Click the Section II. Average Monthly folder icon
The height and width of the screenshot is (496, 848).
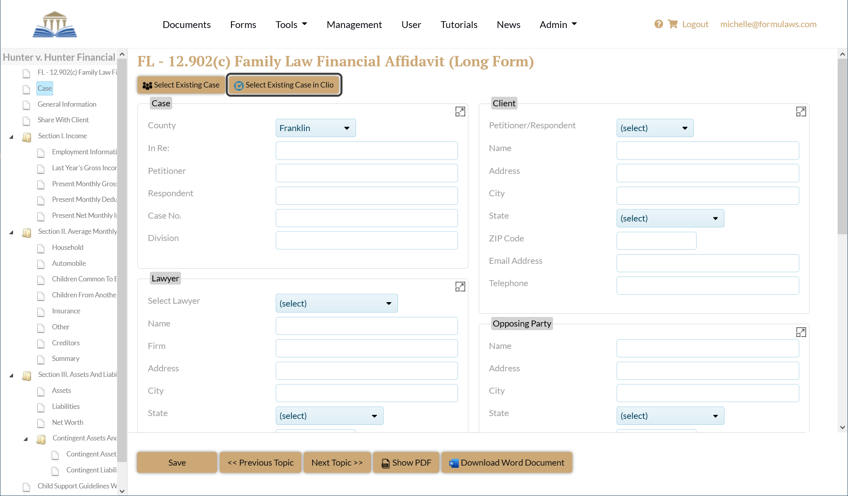pyautogui.click(x=26, y=232)
